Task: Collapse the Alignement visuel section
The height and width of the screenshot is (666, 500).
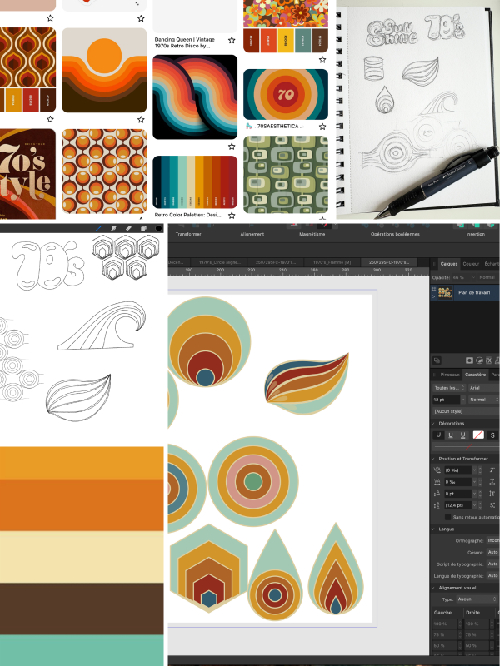Action: click(x=434, y=588)
